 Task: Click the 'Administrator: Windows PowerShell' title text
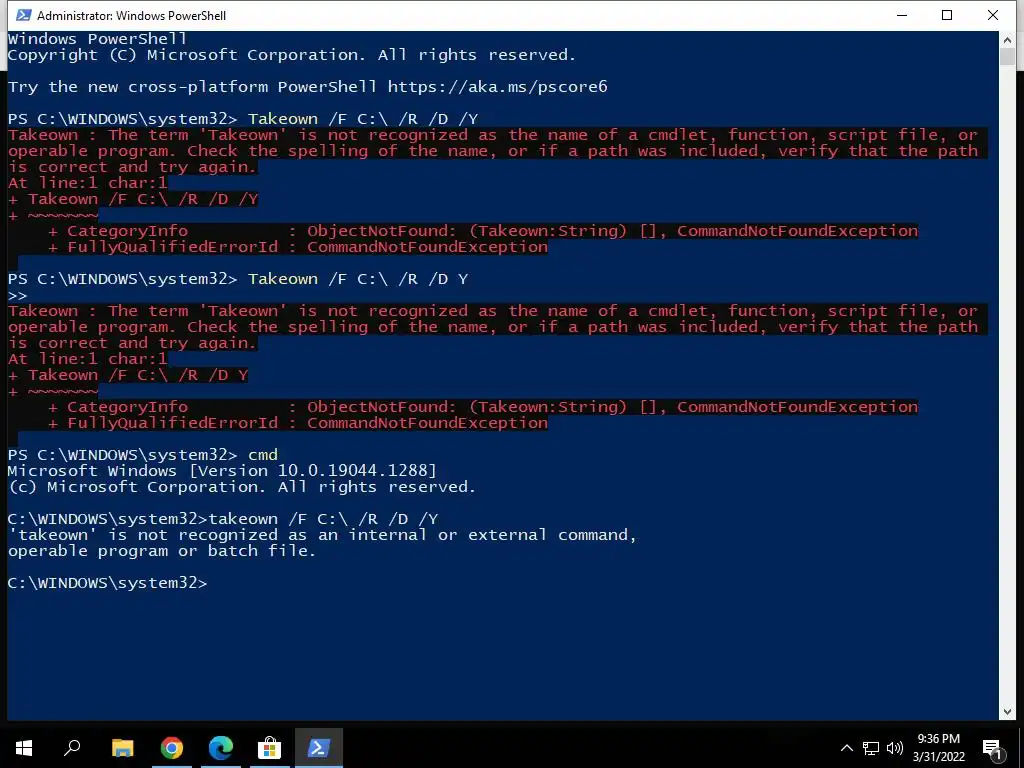pos(131,15)
